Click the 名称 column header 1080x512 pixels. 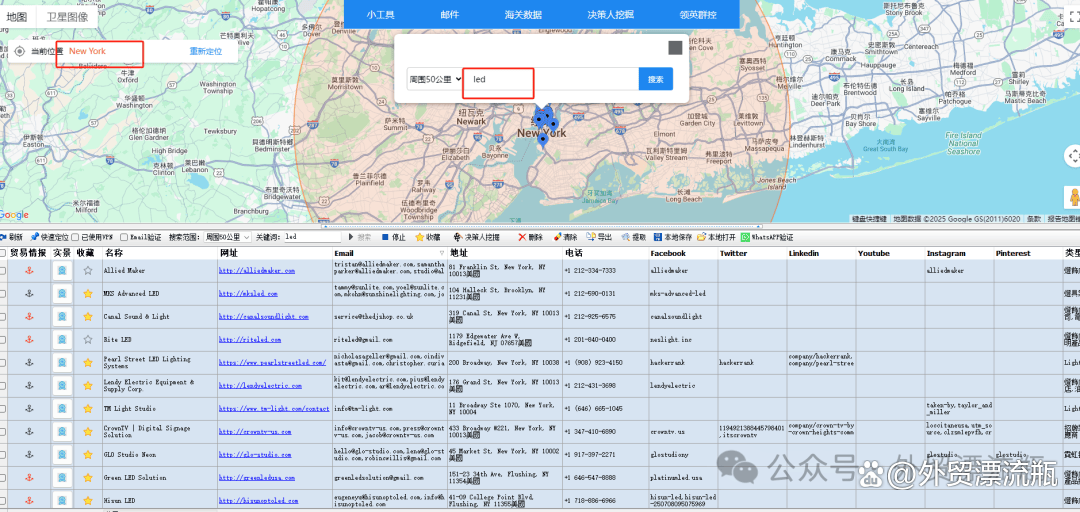(x=160, y=254)
